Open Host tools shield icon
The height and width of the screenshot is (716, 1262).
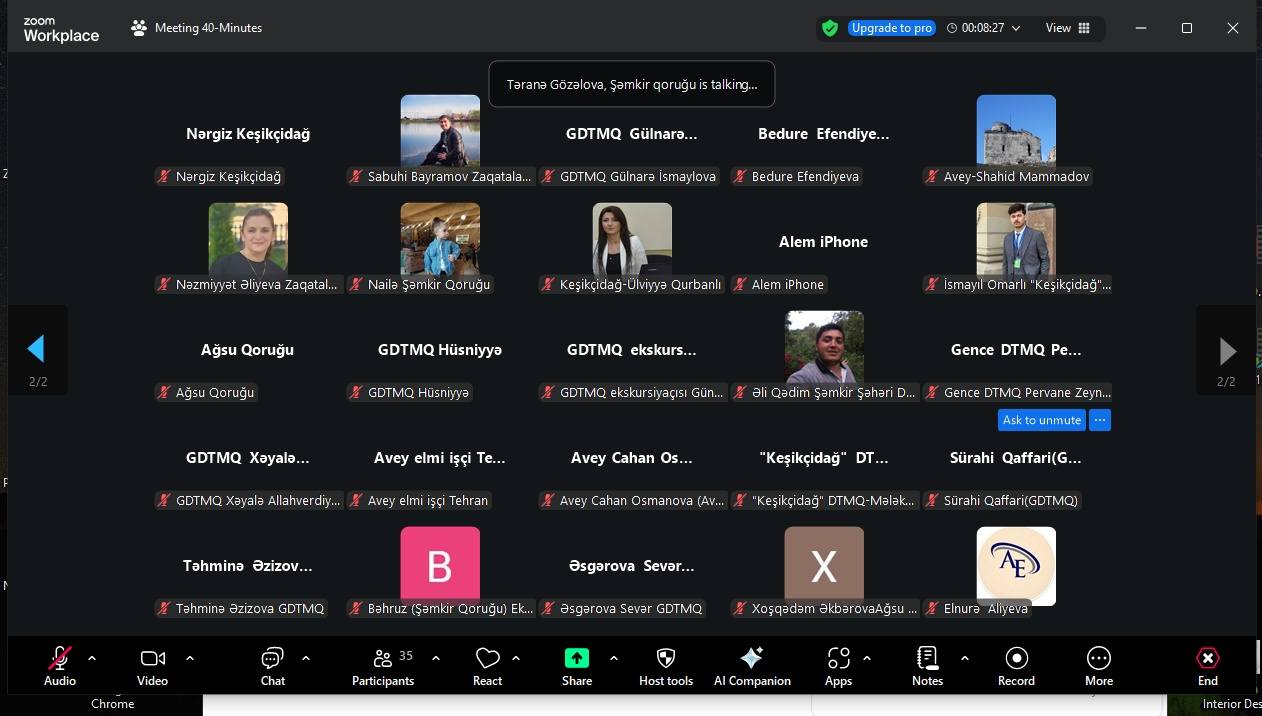click(x=665, y=666)
